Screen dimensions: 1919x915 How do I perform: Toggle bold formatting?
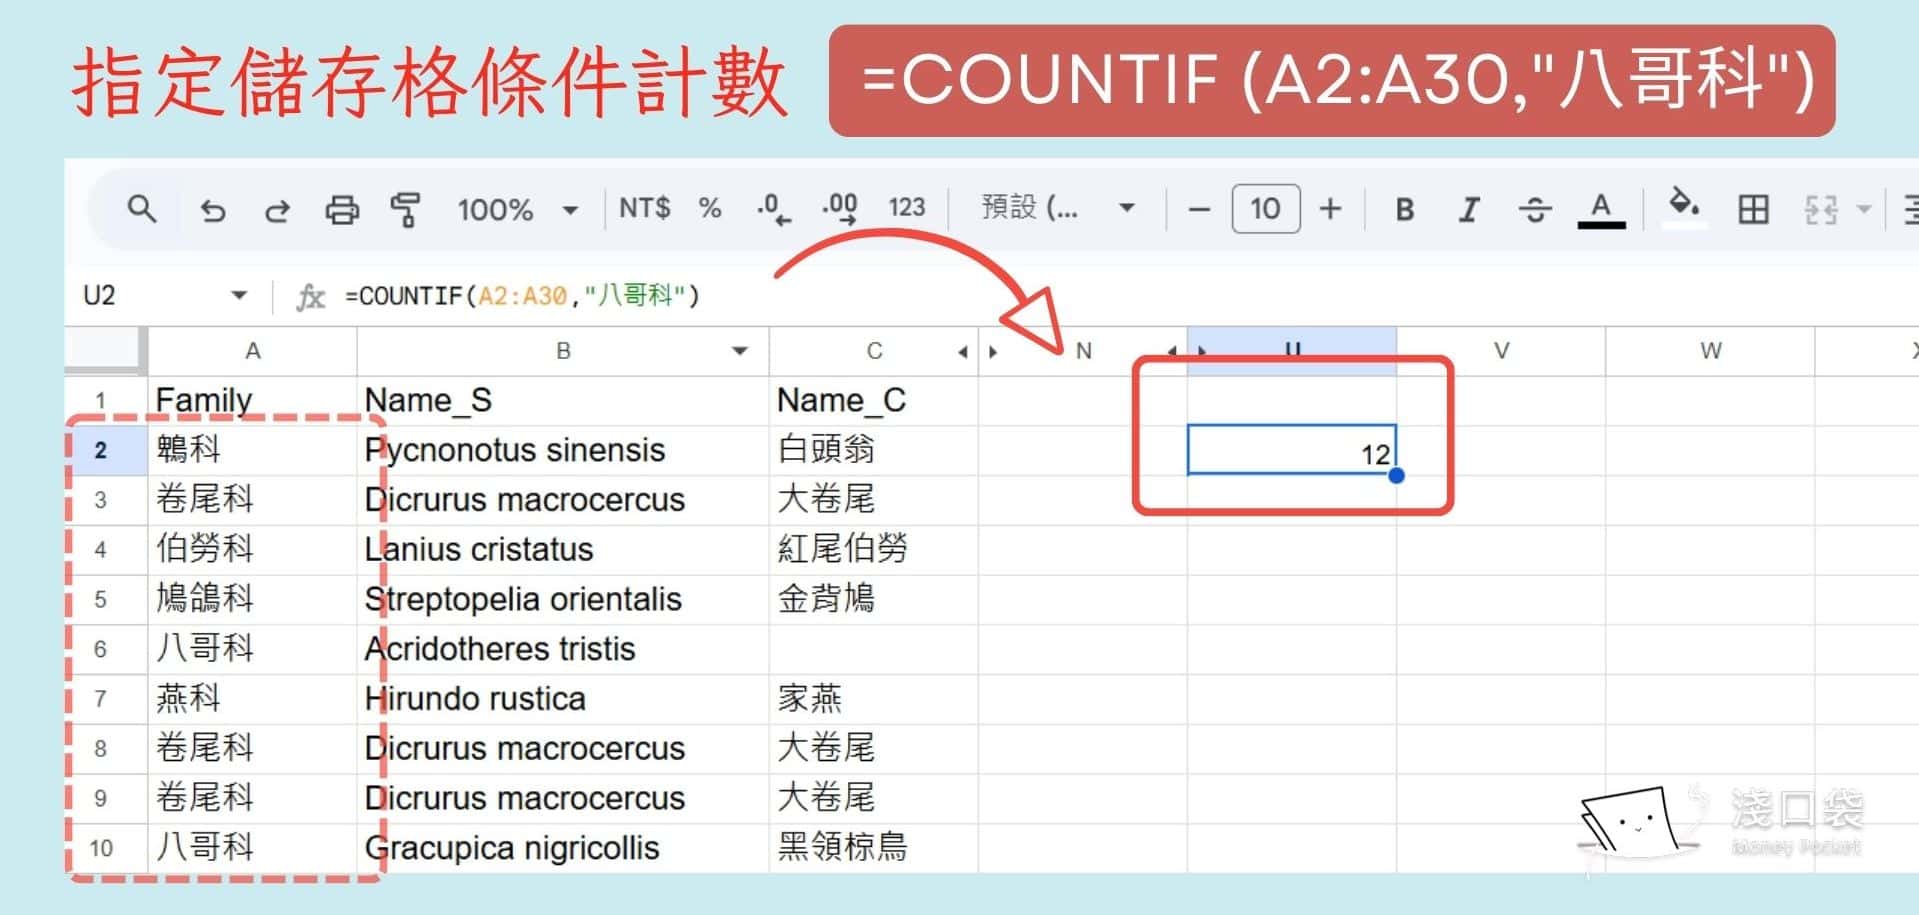pyautogui.click(x=1404, y=209)
